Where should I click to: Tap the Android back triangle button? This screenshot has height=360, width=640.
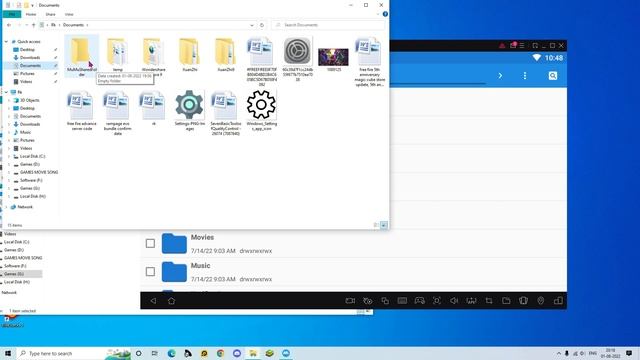[x=153, y=301]
